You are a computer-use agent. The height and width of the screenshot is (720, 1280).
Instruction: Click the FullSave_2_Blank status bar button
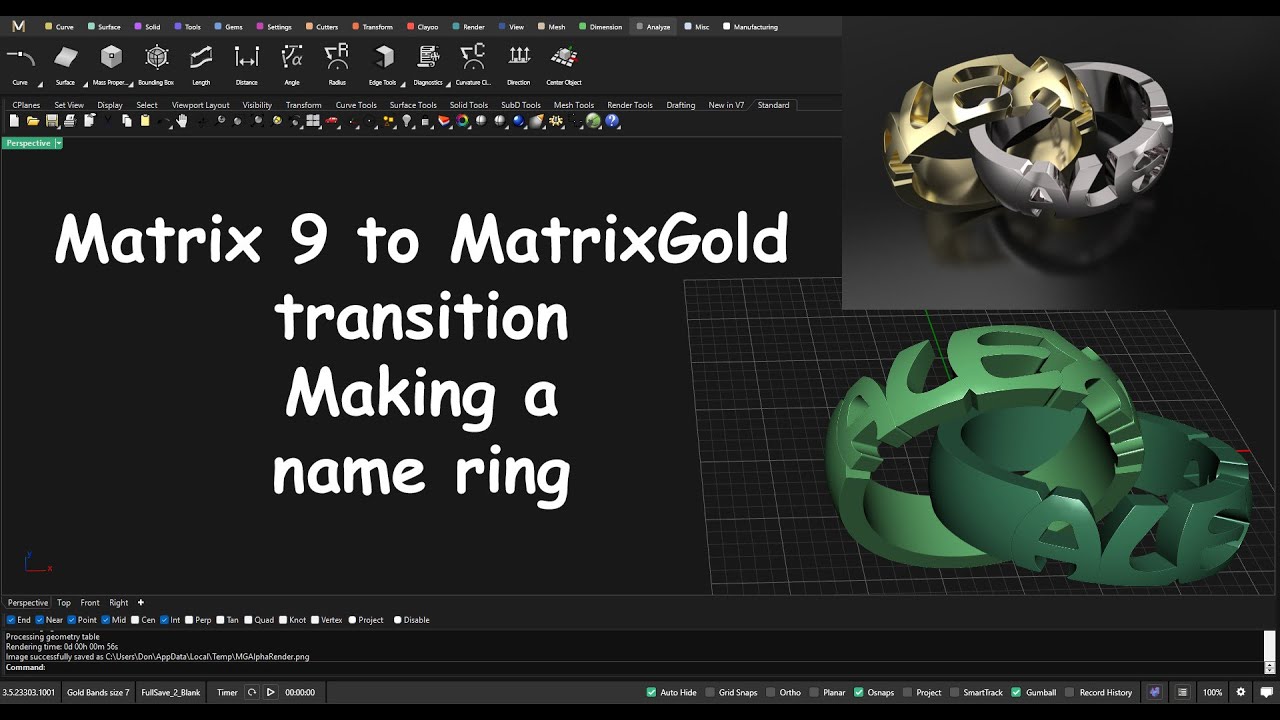point(171,692)
